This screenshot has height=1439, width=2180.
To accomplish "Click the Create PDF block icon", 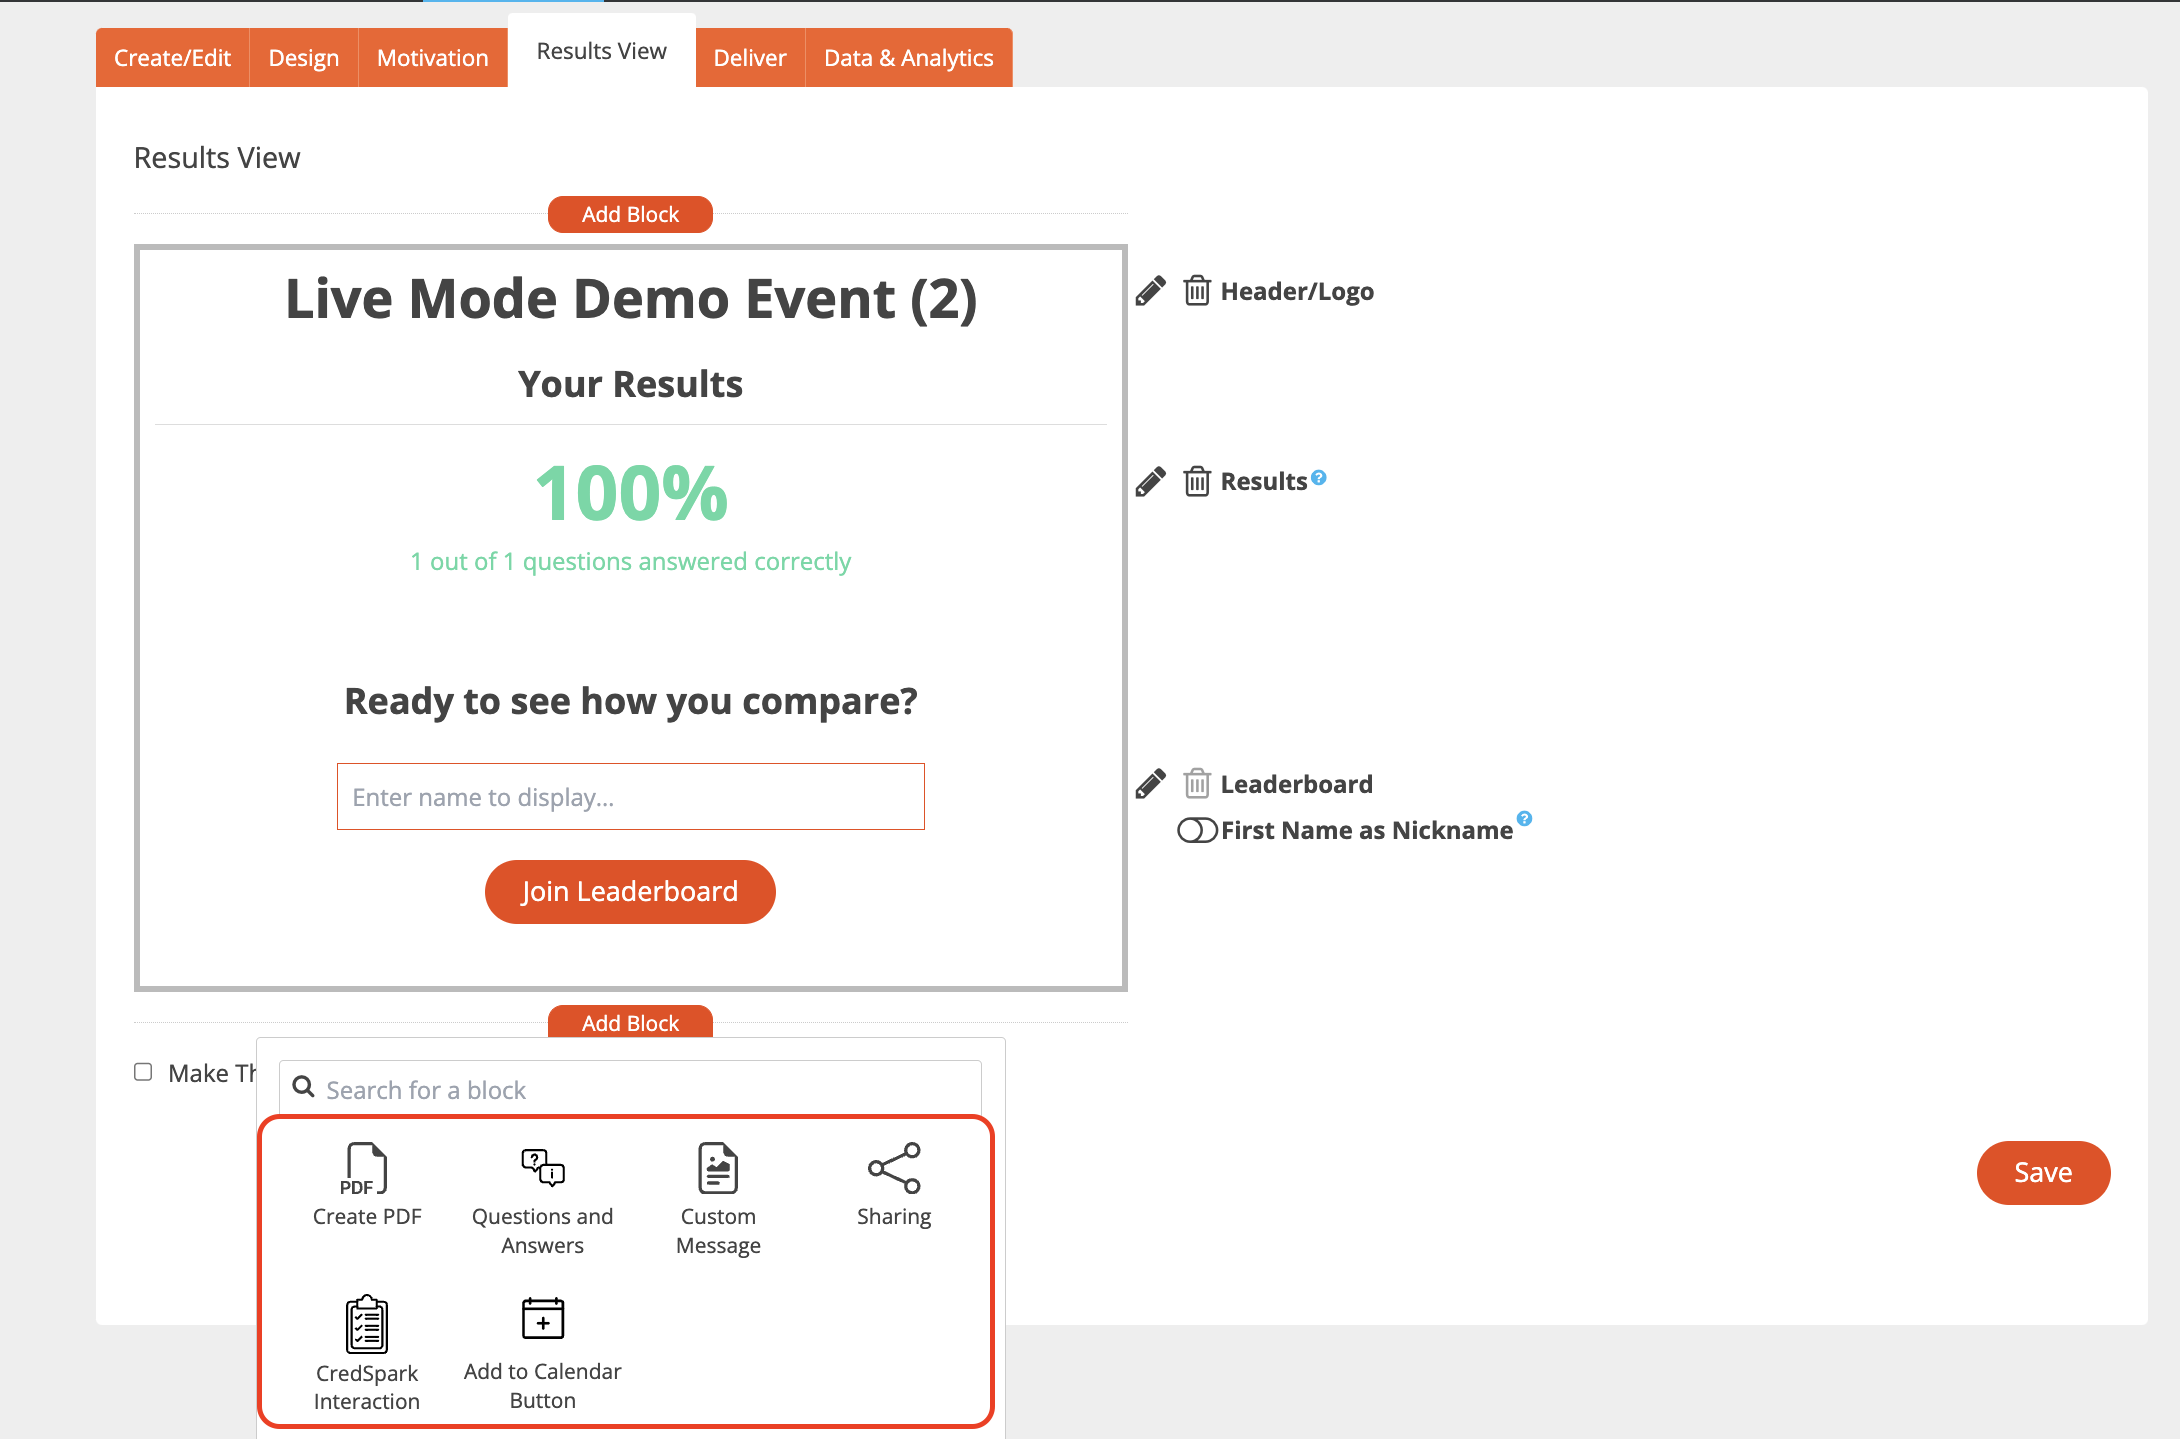I will 366,1169.
